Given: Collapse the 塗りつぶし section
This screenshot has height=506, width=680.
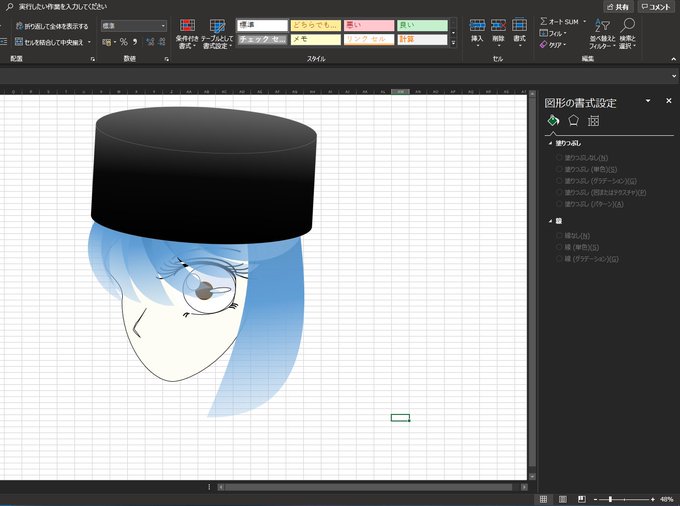Looking at the screenshot, I should click(x=550, y=143).
